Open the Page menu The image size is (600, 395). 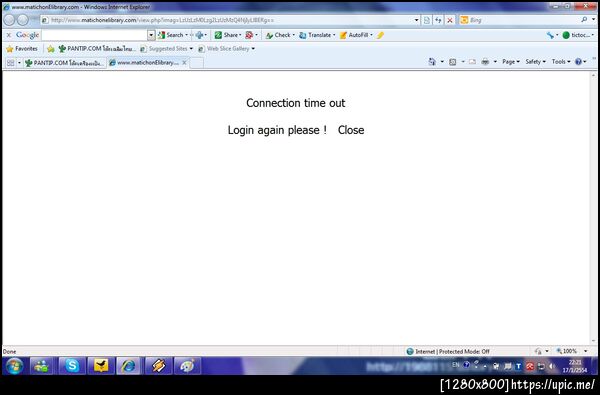tap(511, 62)
